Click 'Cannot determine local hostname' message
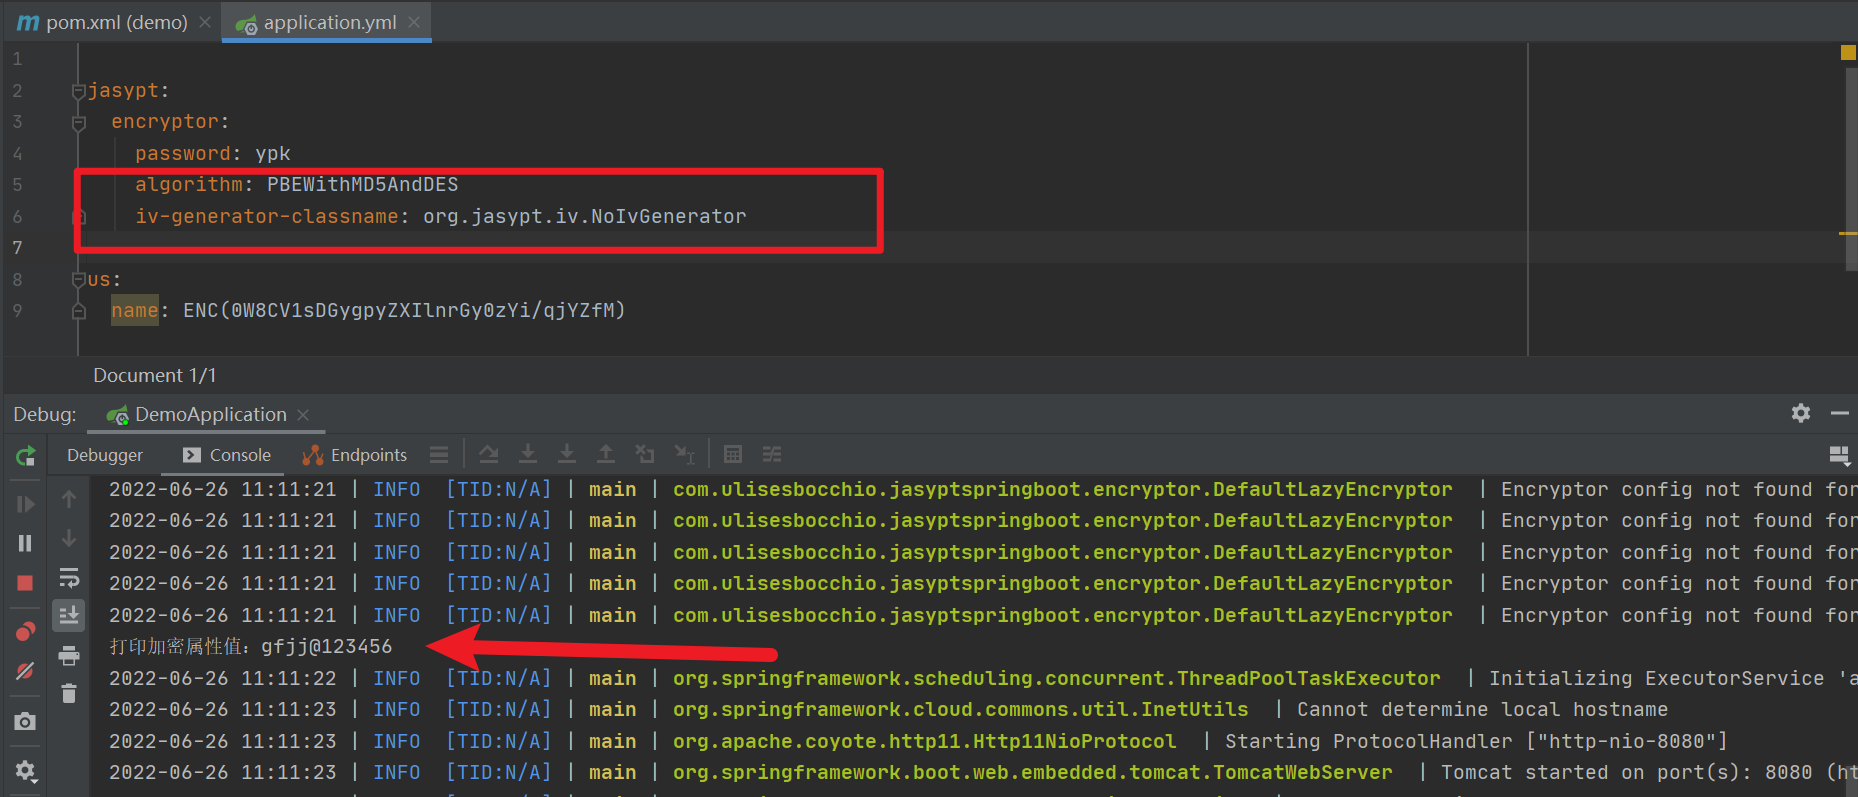 [1483, 709]
